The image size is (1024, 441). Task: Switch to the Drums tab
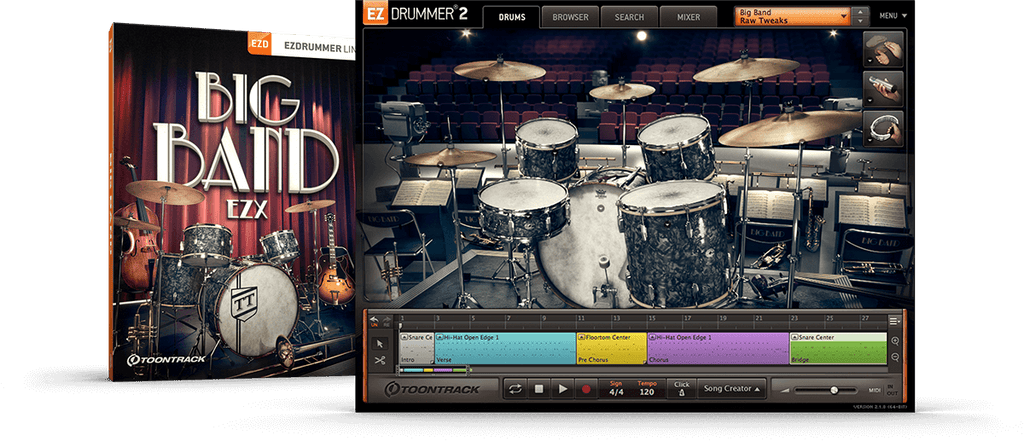[x=511, y=17]
